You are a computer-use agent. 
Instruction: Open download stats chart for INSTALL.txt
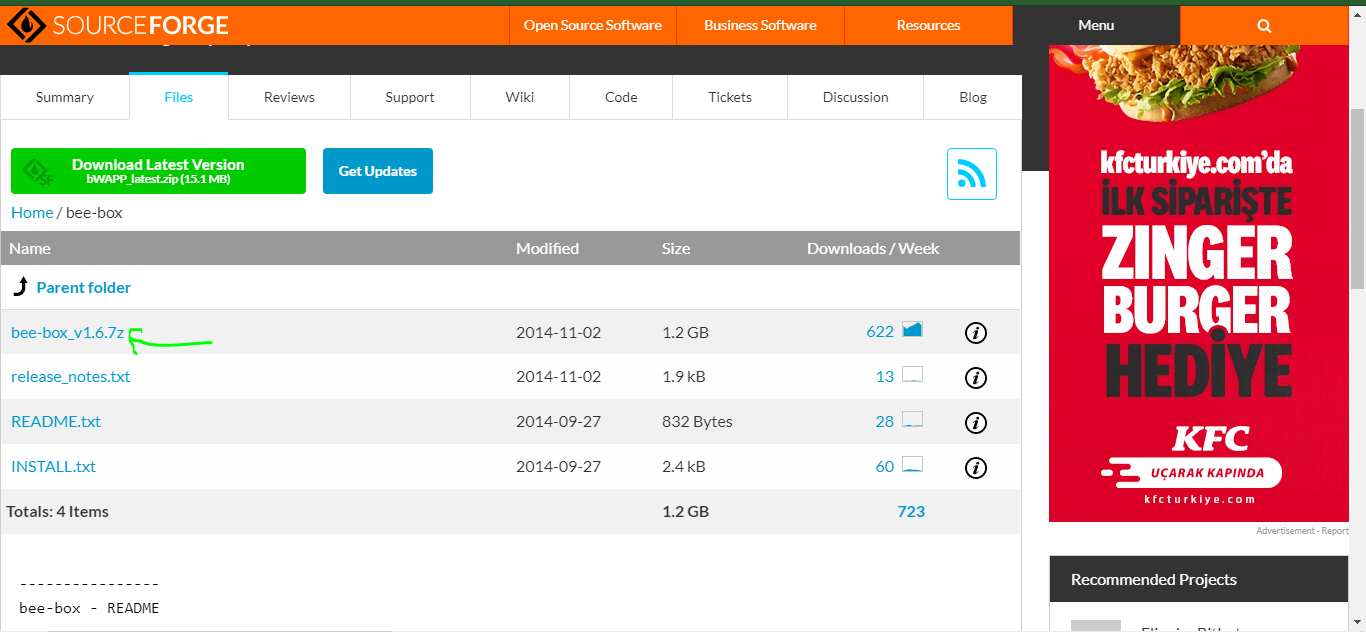[x=912, y=464]
